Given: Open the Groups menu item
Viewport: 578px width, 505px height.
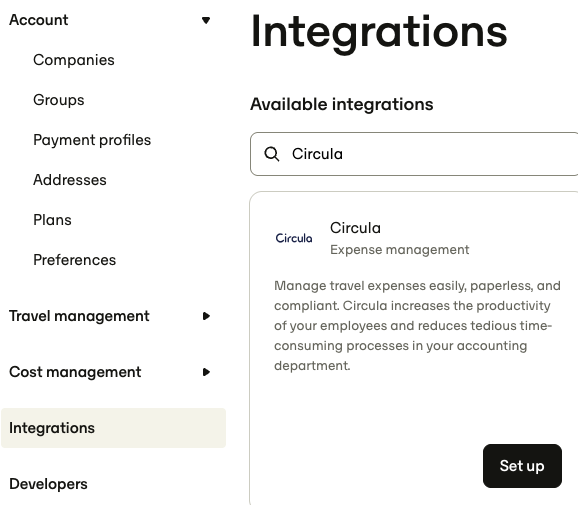Looking at the screenshot, I should [59, 100].
